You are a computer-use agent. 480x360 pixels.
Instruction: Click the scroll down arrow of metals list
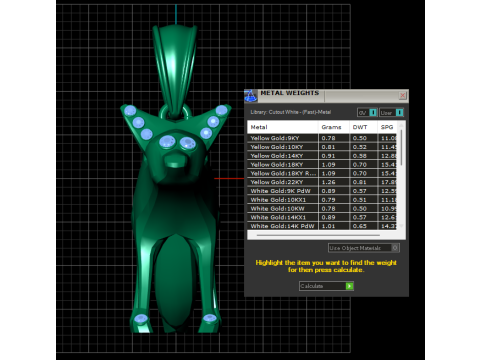point(401,226)
